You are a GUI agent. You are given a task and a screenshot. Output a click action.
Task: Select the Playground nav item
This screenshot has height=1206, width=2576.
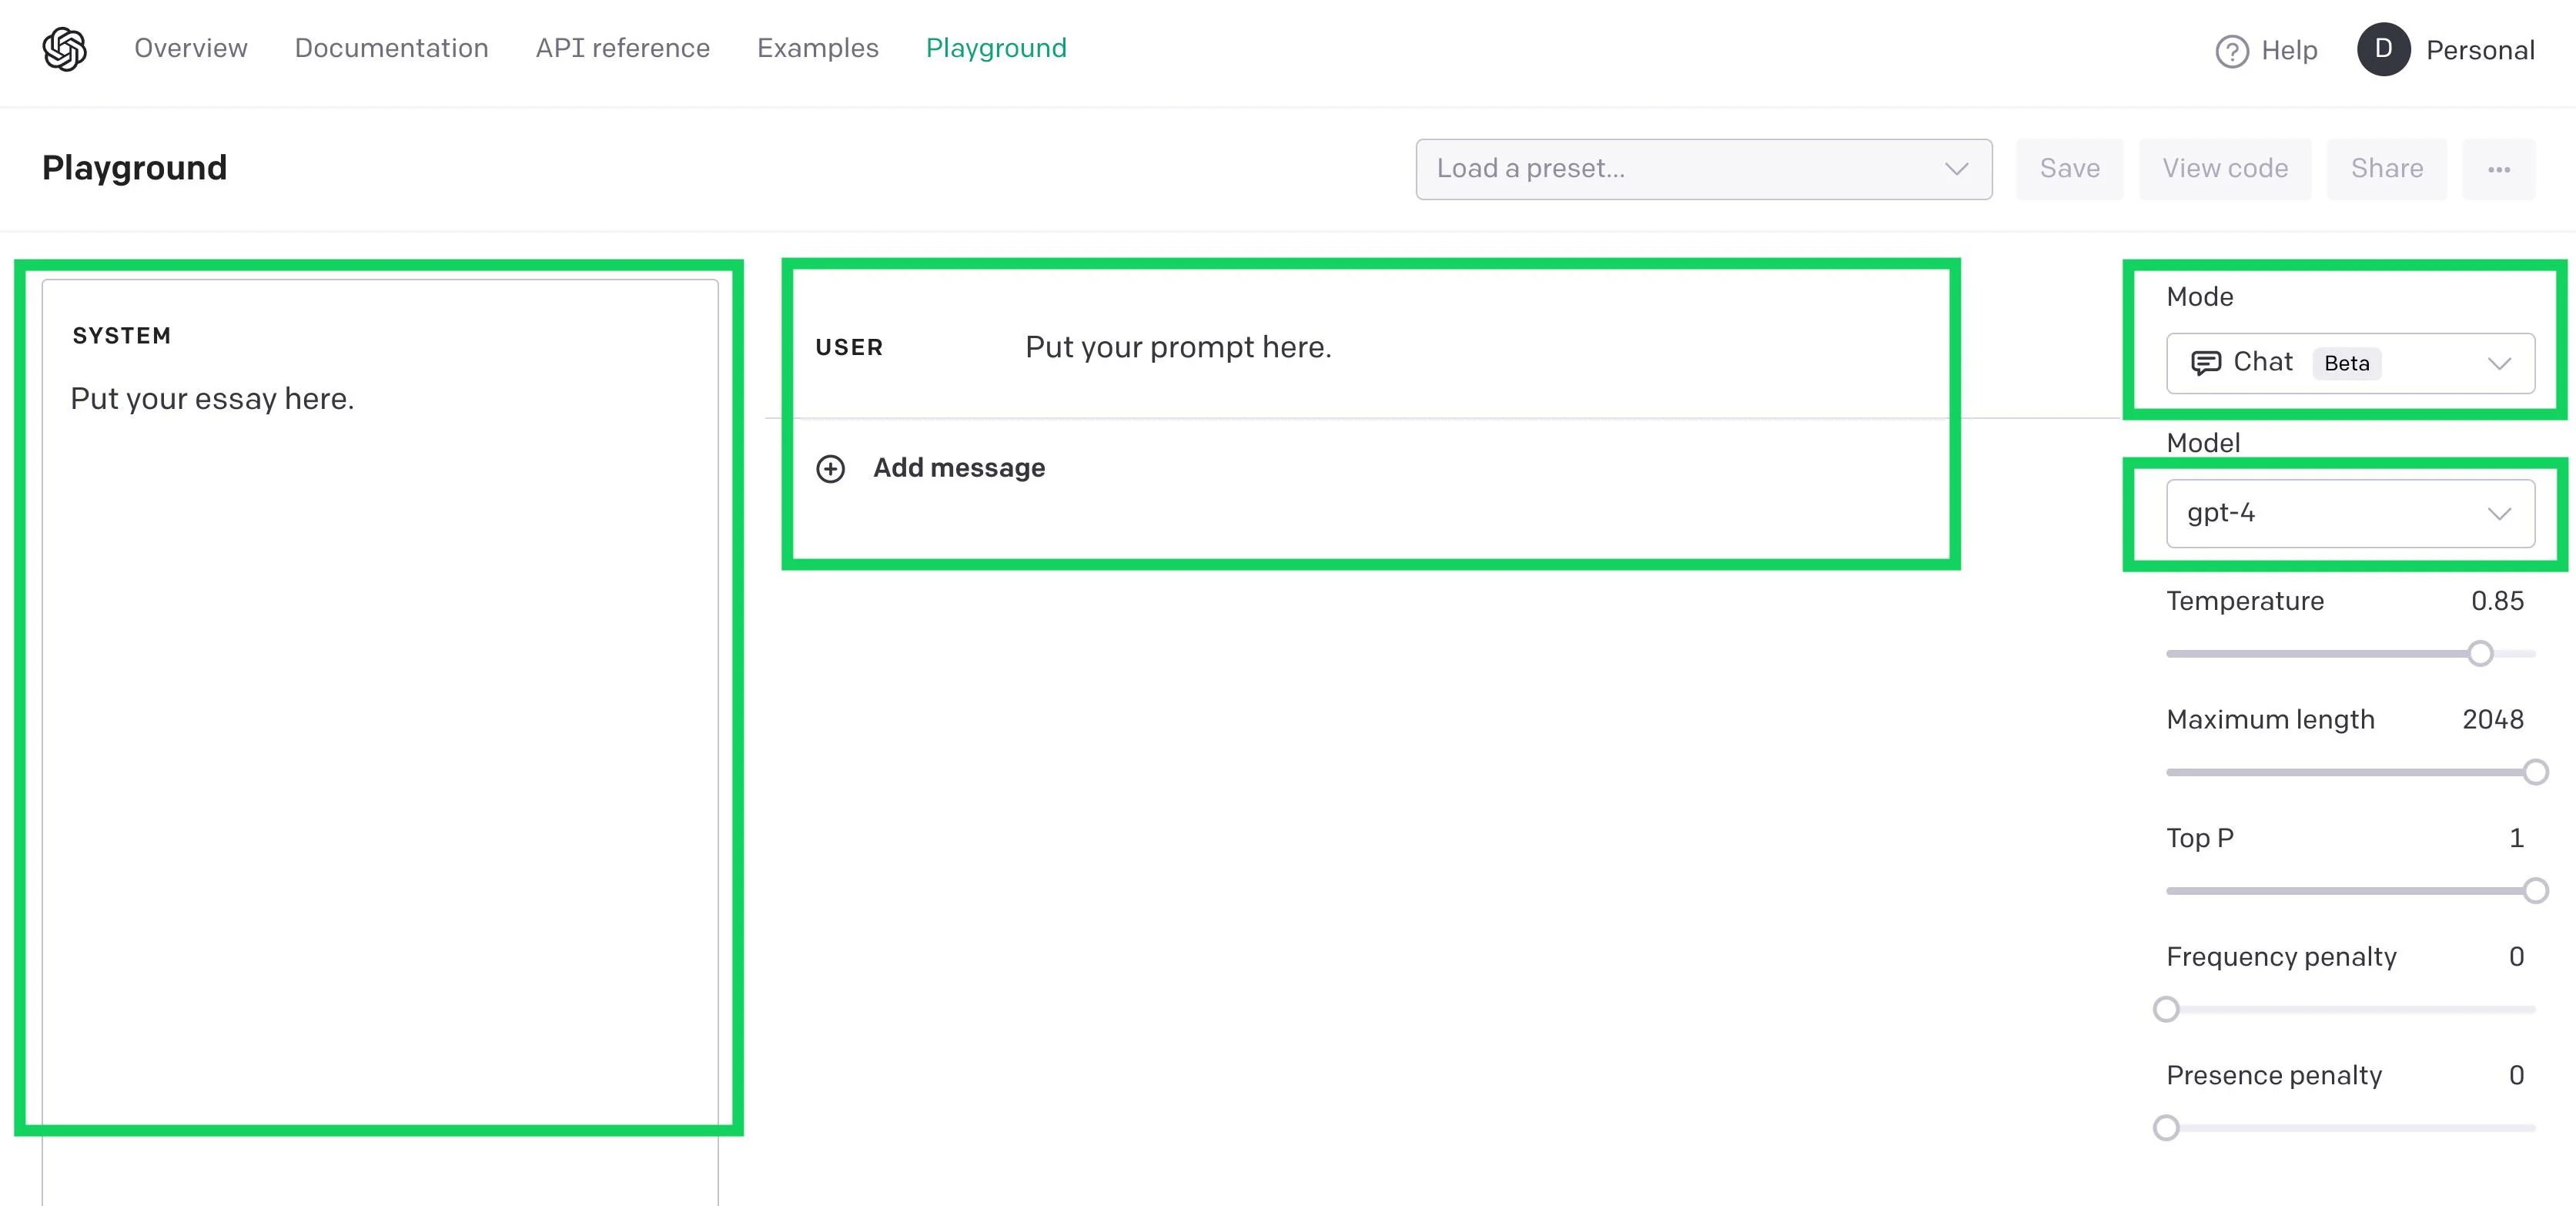click(x=996, y=48)
